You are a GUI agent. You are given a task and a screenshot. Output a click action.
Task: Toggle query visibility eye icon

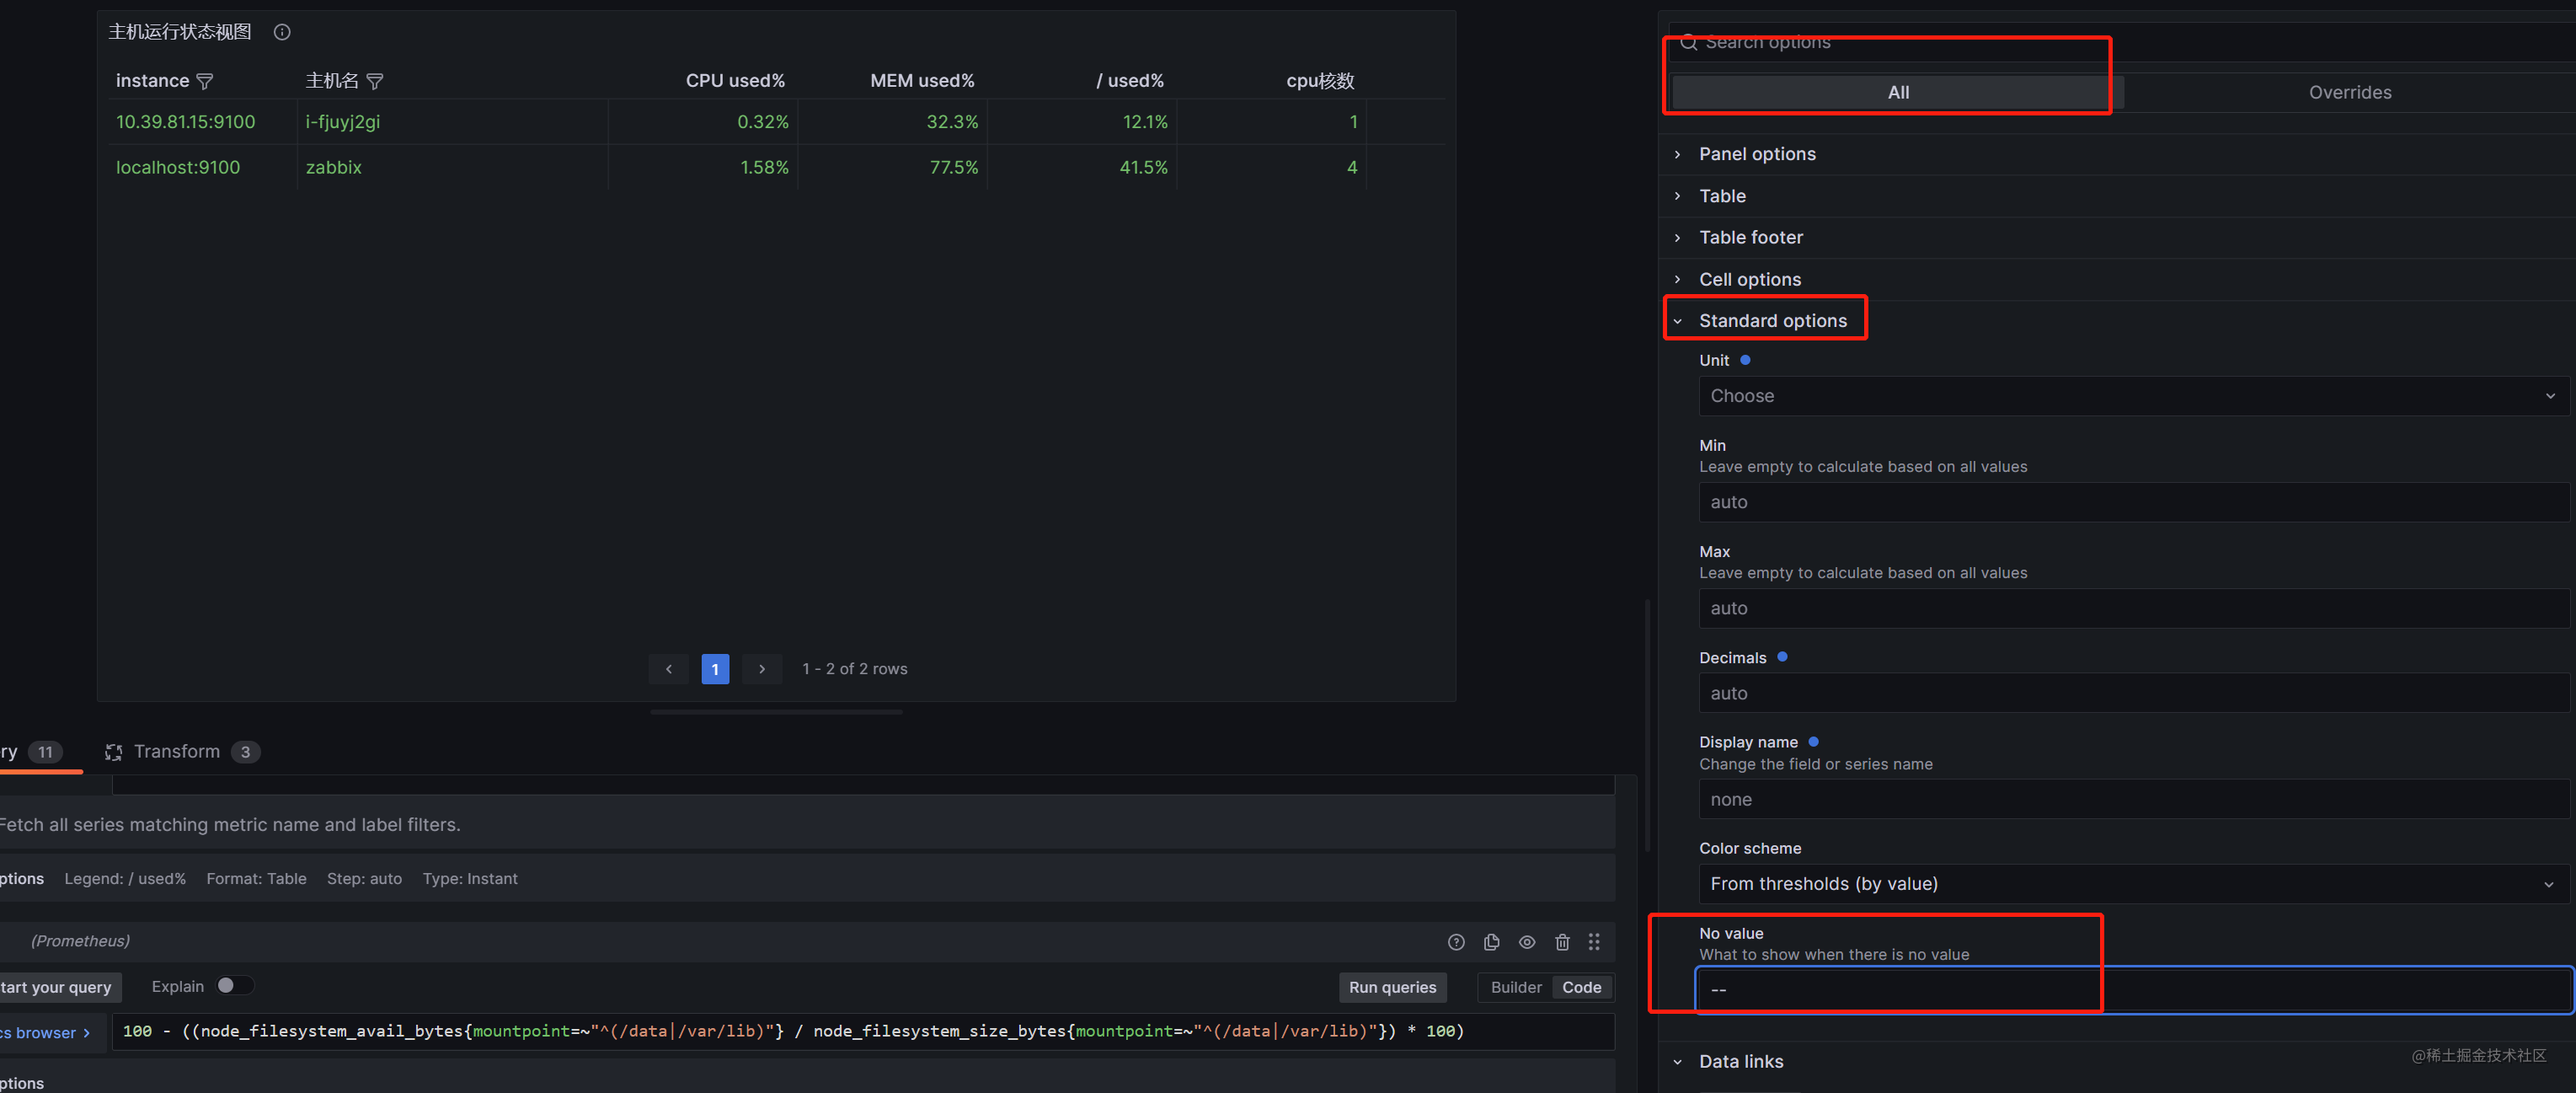[x=1527, y=942]
